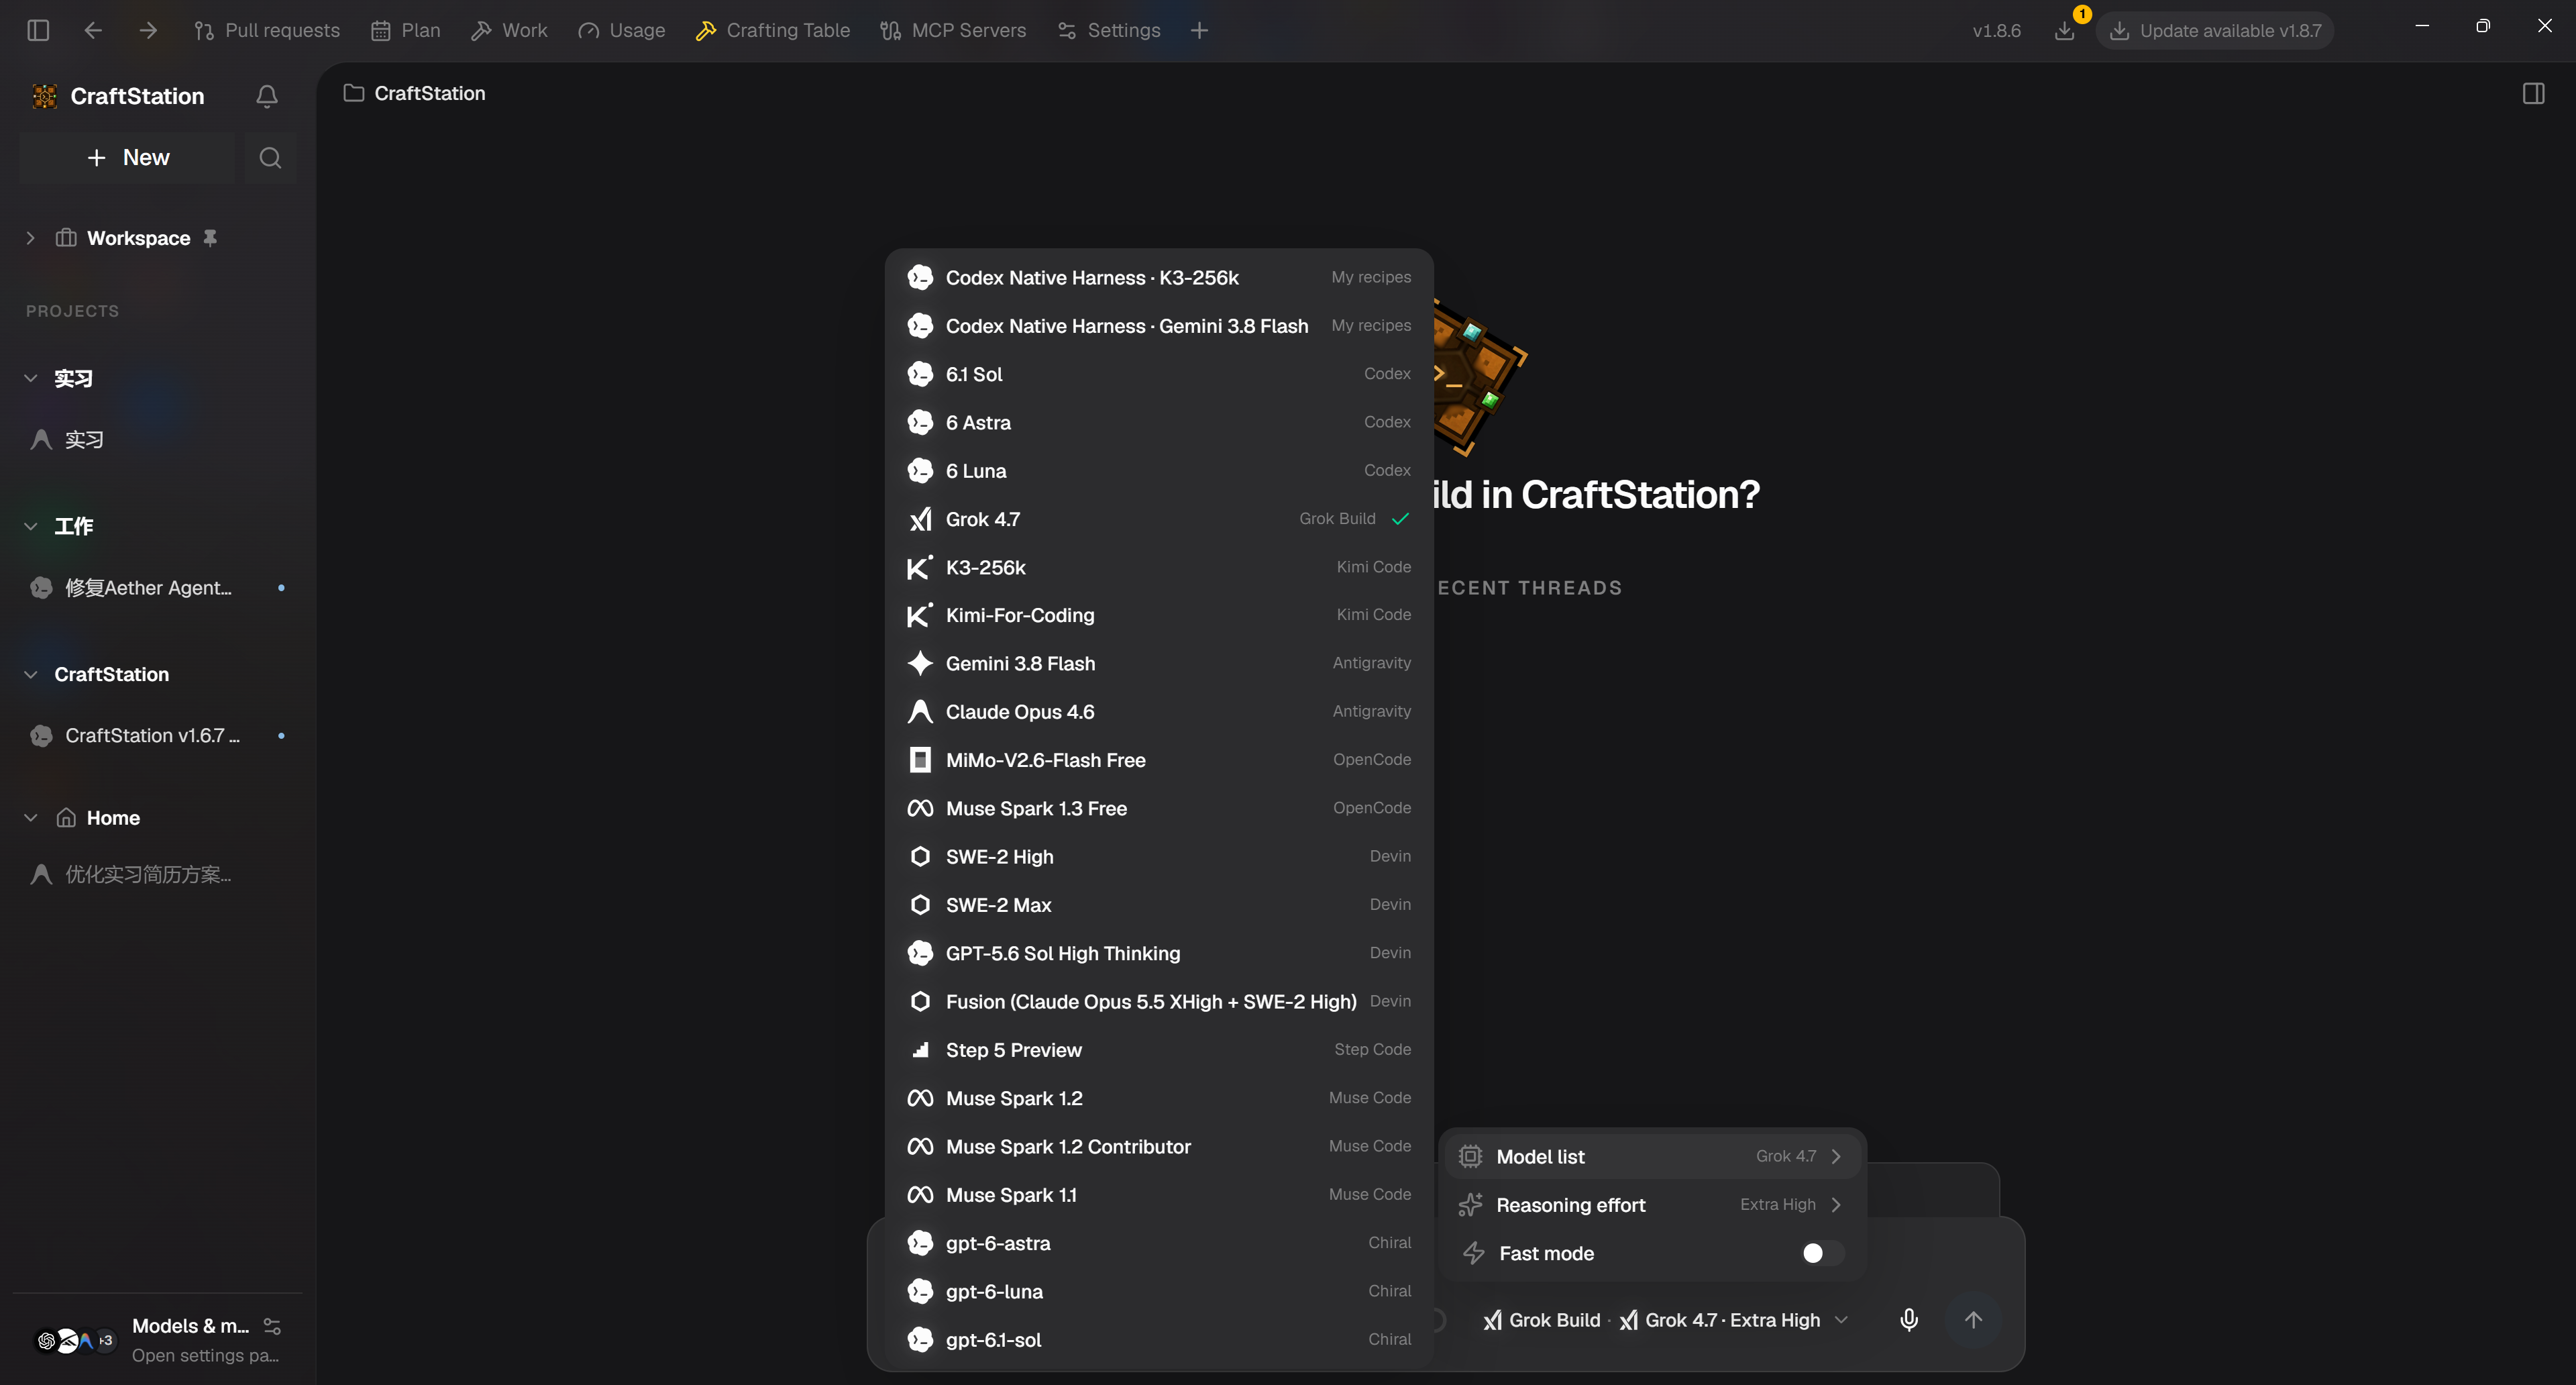Select Kimi-For-Coding model

tap(1159, 615)
